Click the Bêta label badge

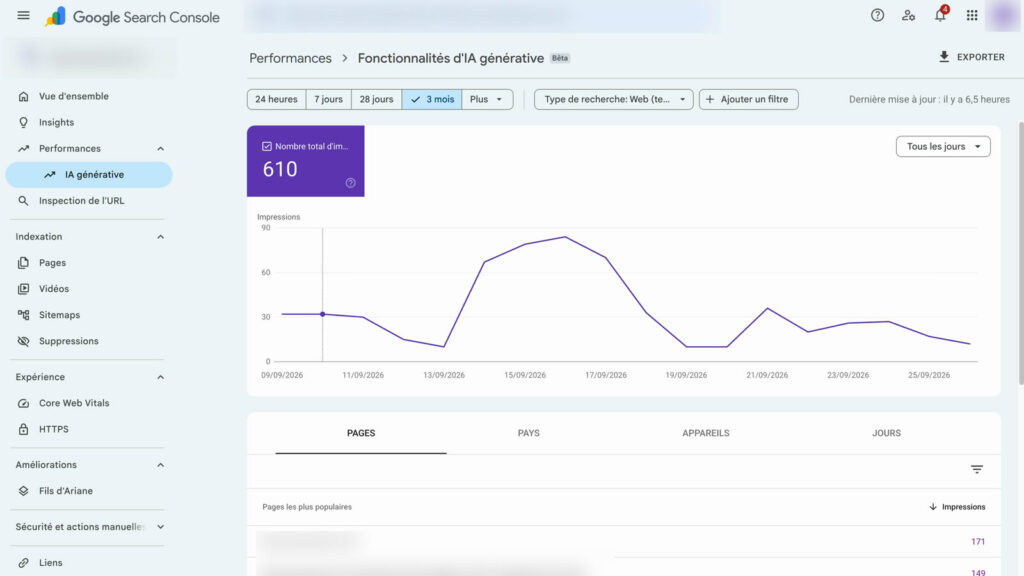(560, 58)
